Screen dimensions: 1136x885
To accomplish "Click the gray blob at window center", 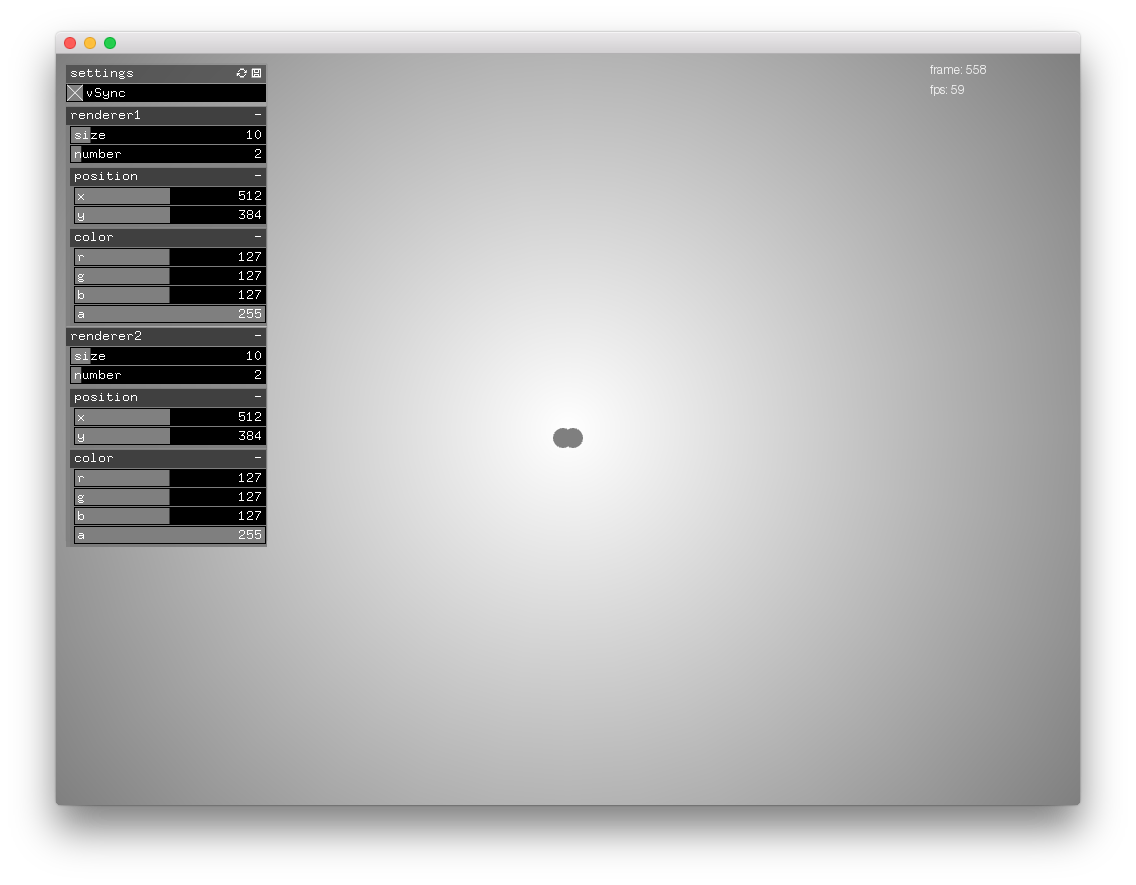I will (567, 437).
